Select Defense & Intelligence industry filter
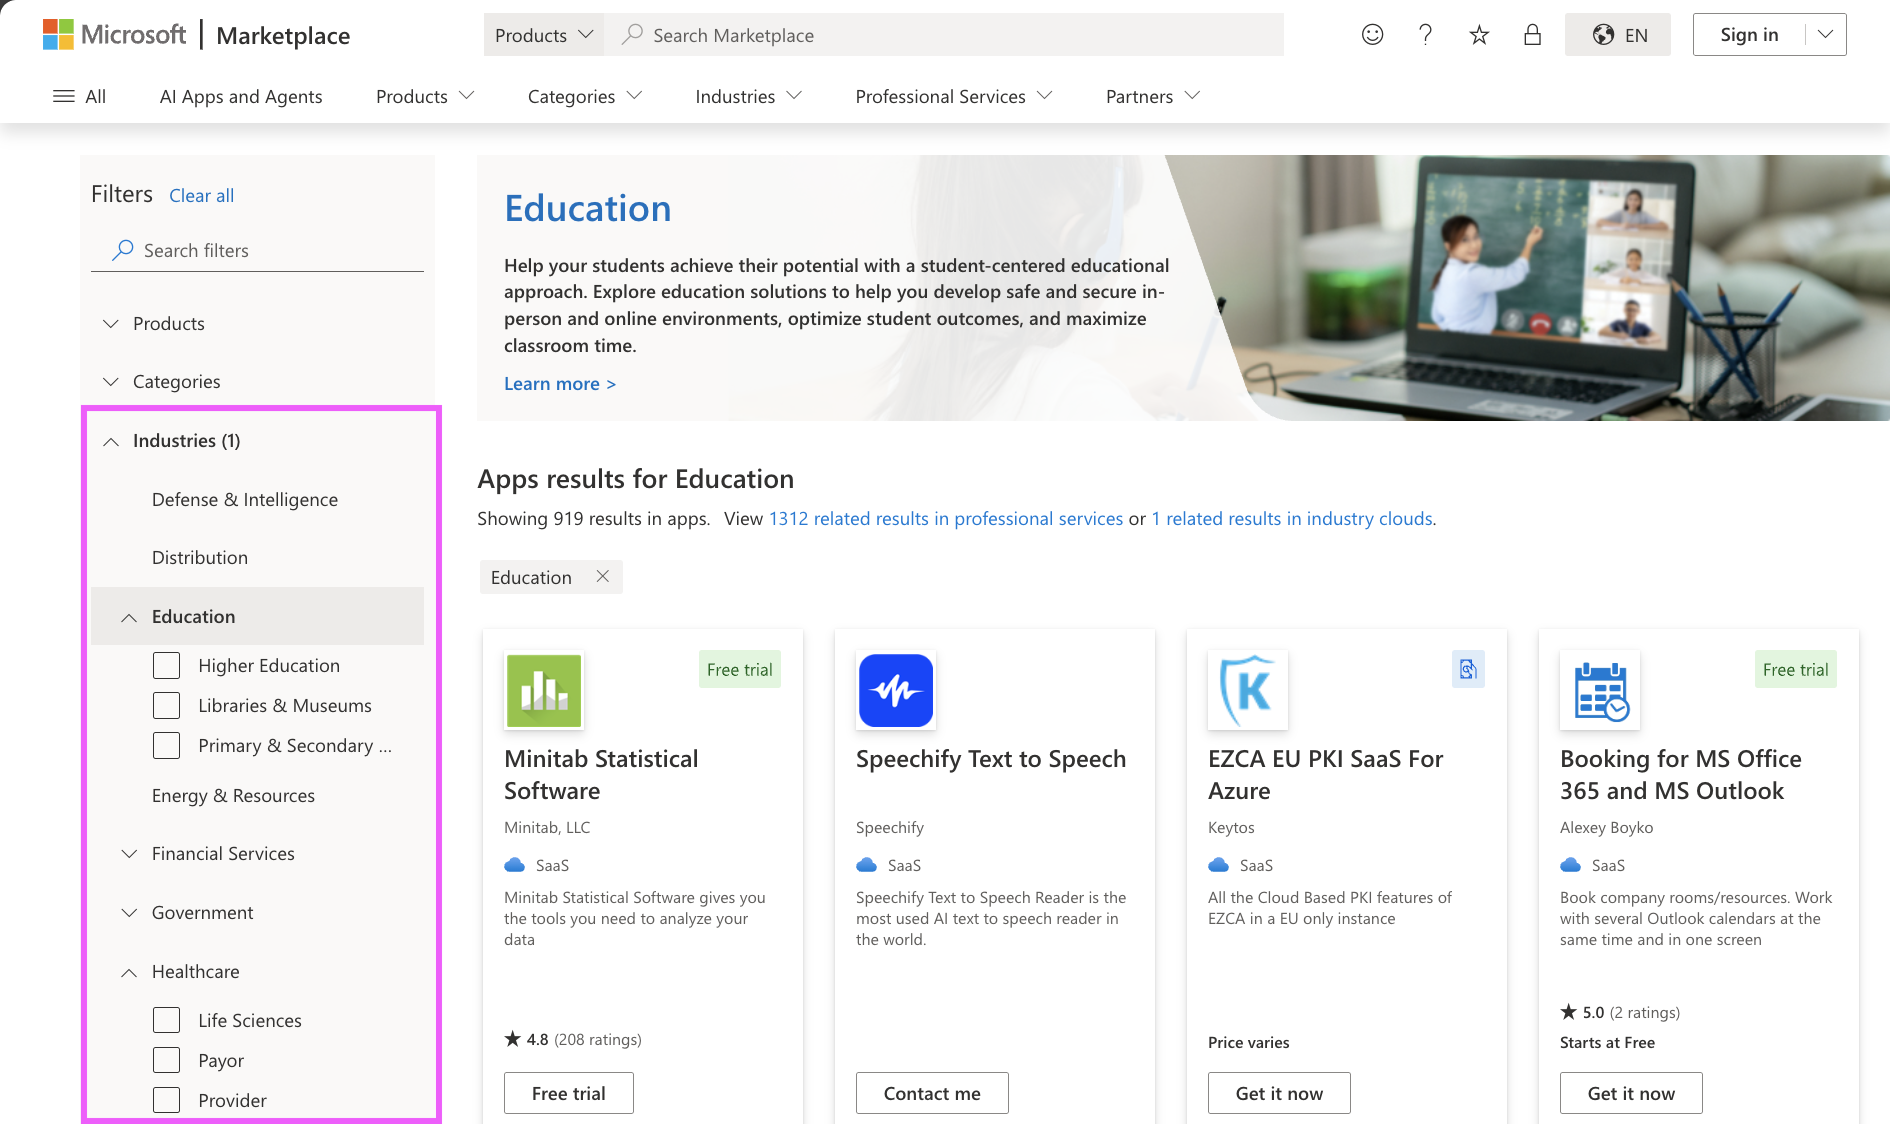Screen dimensions: 1890x1124 245,499
